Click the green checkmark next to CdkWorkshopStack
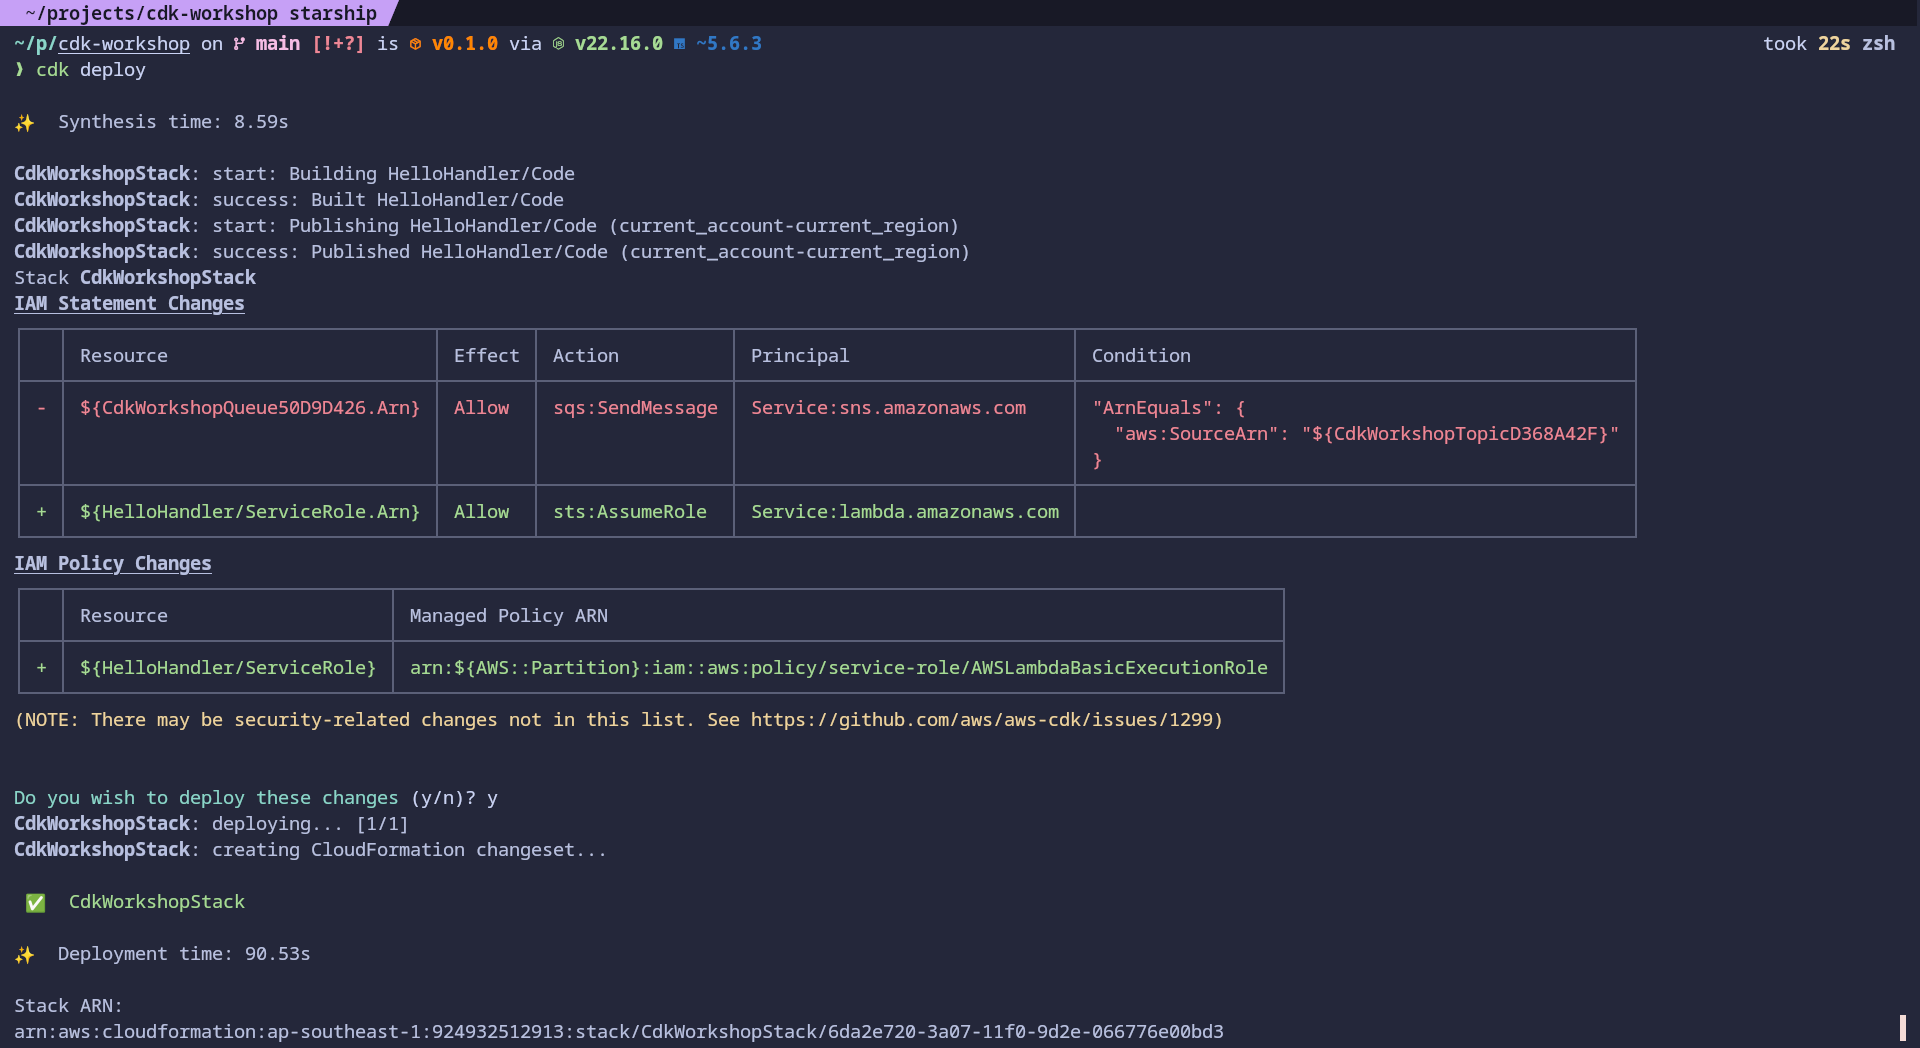1920x1048 pixels. click(x=36, y=903)
